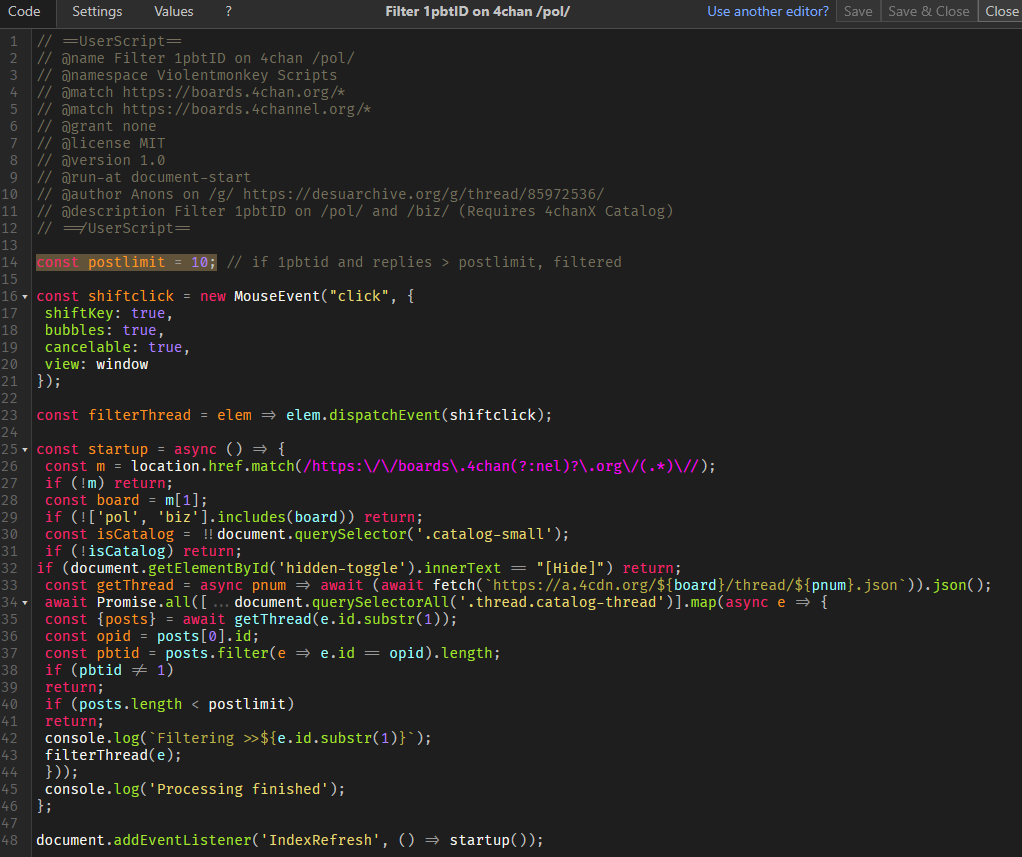Click the 'filterThread(e);' line
The image size is (1022, 857).
pos(113,755)
